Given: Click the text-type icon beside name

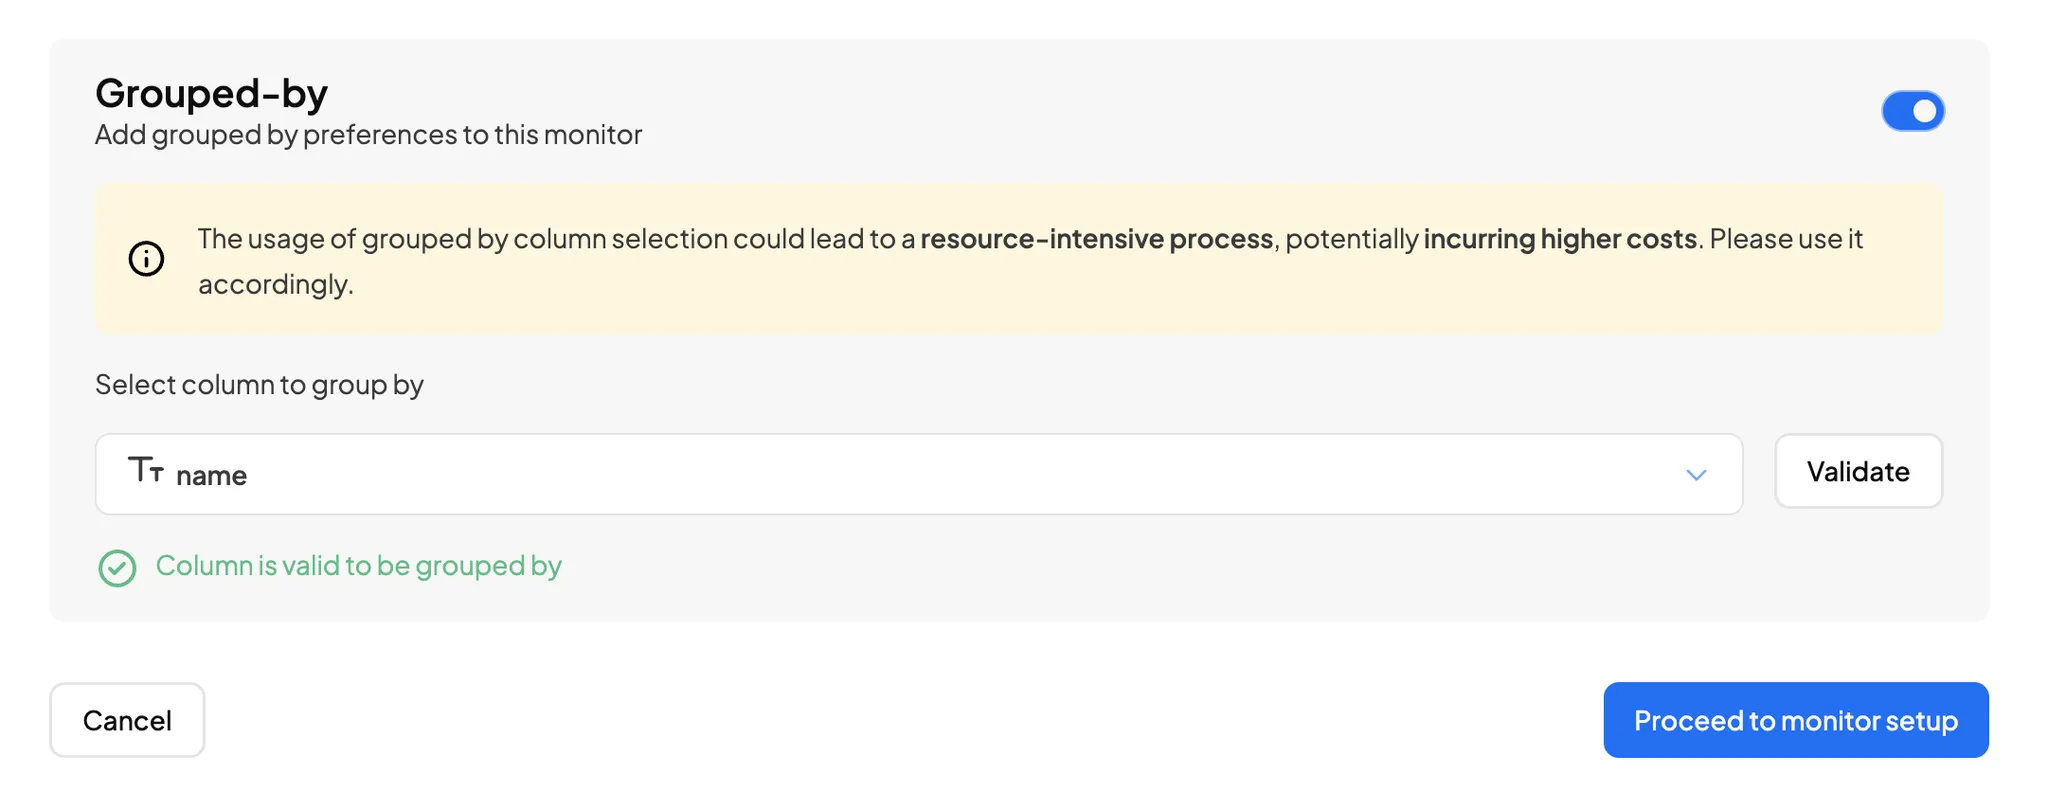Looking at the screenshot, I should tap(146, 470).
